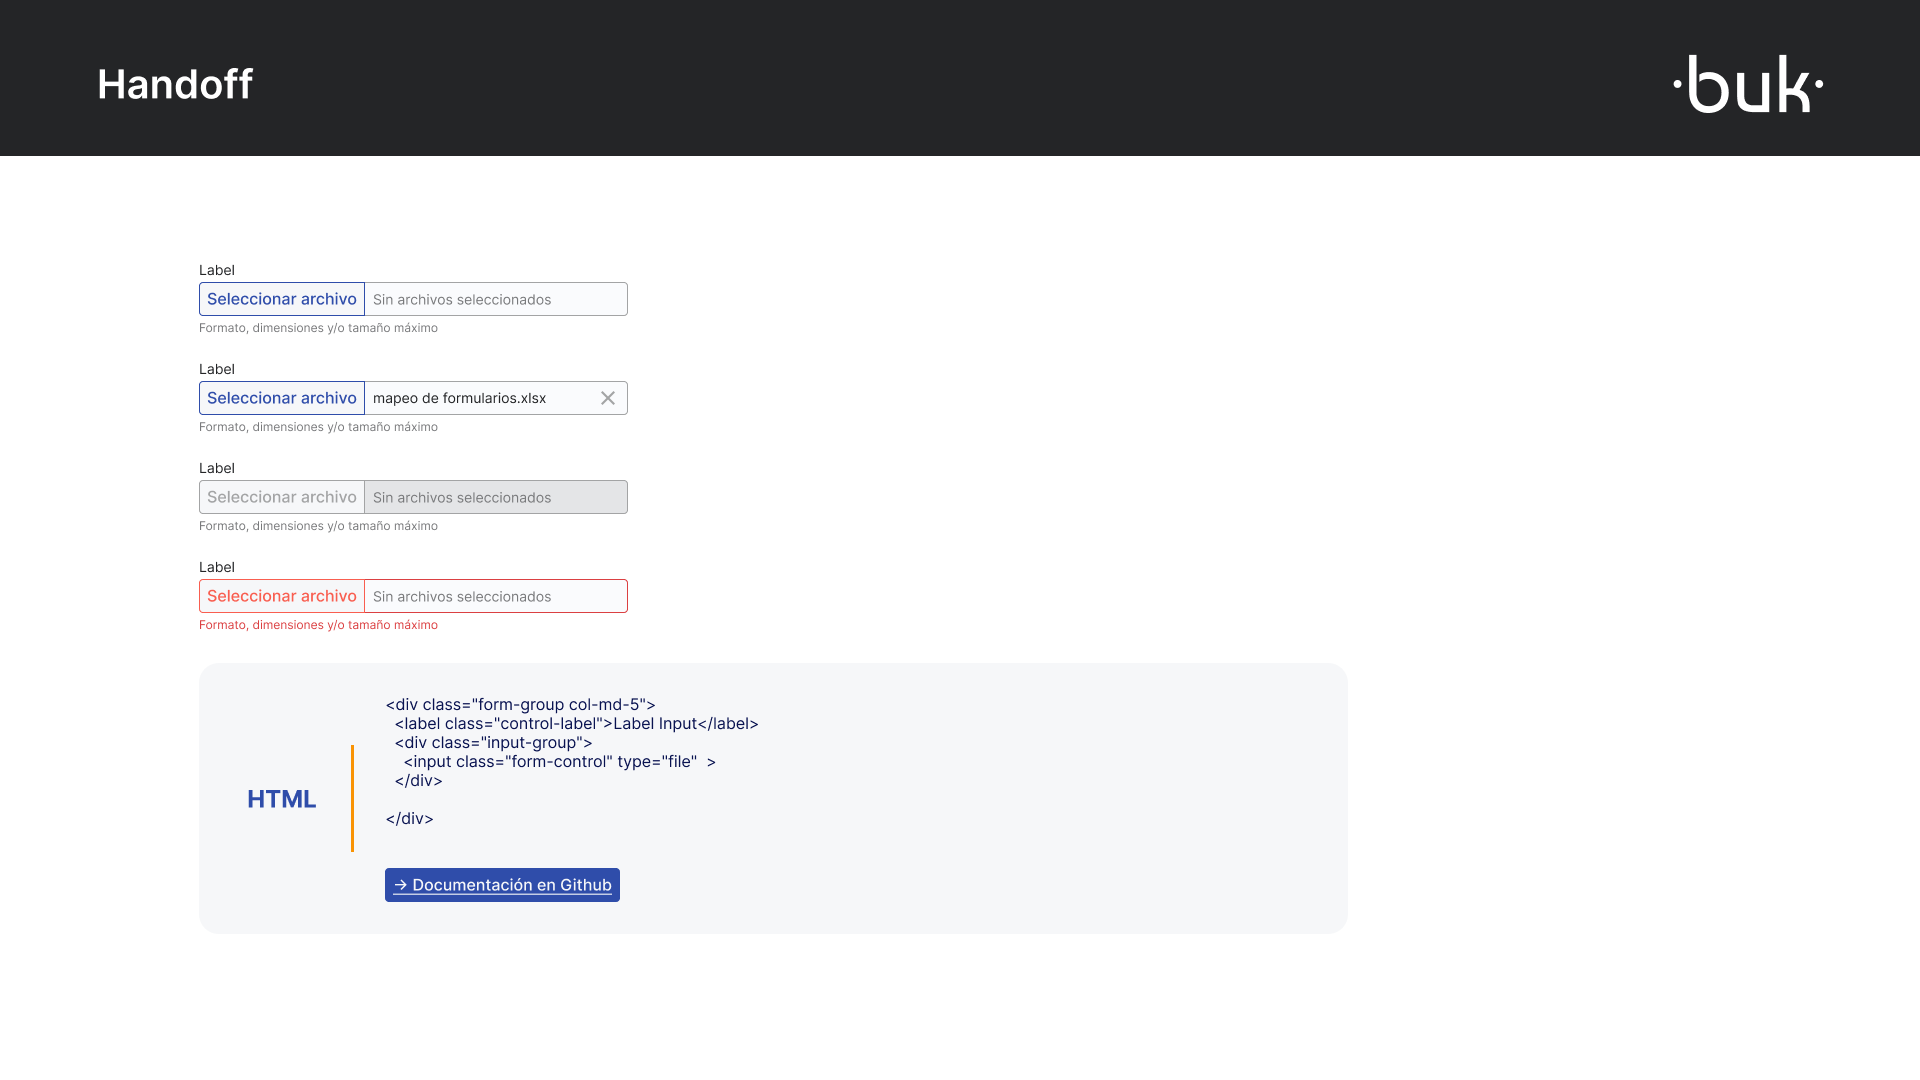Image resolution: width=1920 pixels, height=1080 pixels.
Task: Select the Seleccionar archivo button with selected file
Action: point(281,397)
